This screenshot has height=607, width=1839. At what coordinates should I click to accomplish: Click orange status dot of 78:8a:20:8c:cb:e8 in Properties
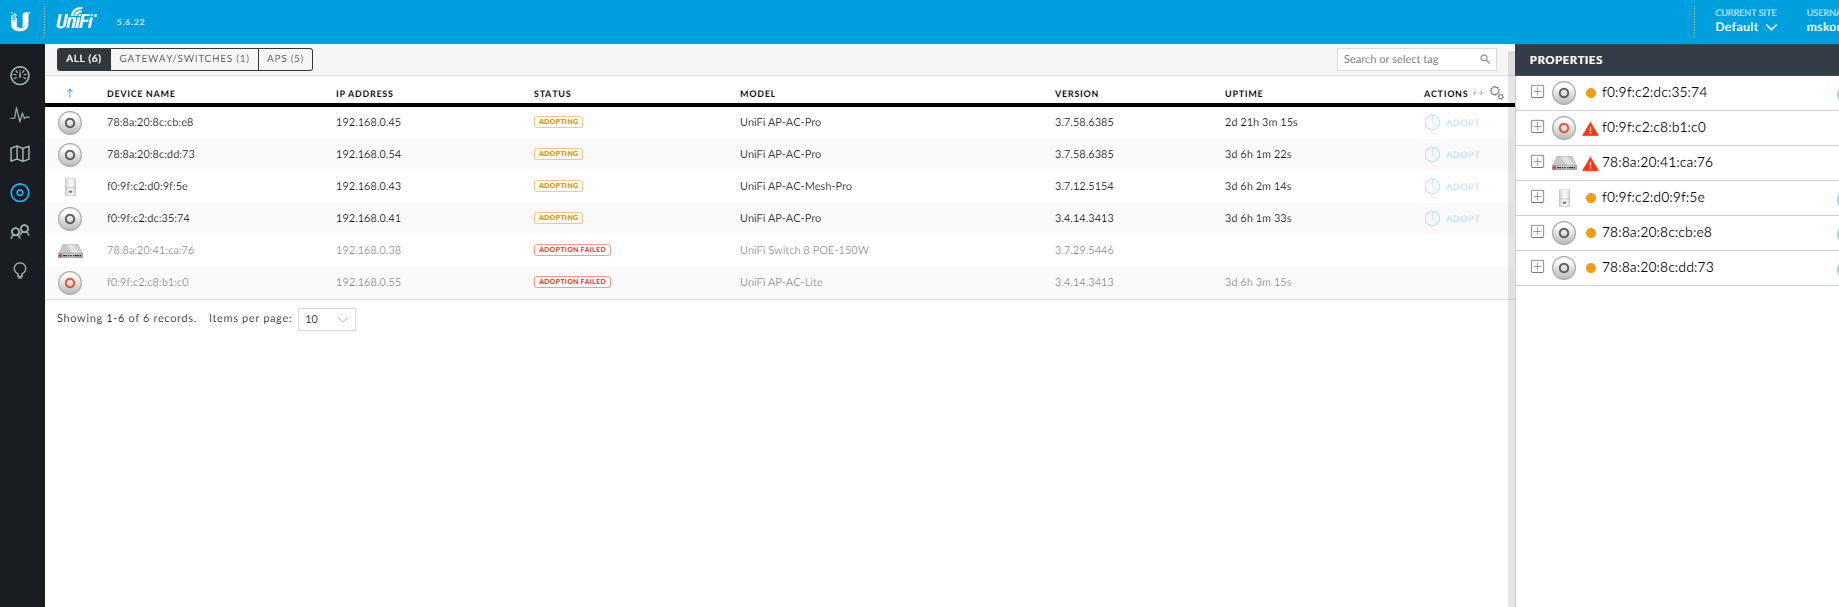(x=1591, y=233)
